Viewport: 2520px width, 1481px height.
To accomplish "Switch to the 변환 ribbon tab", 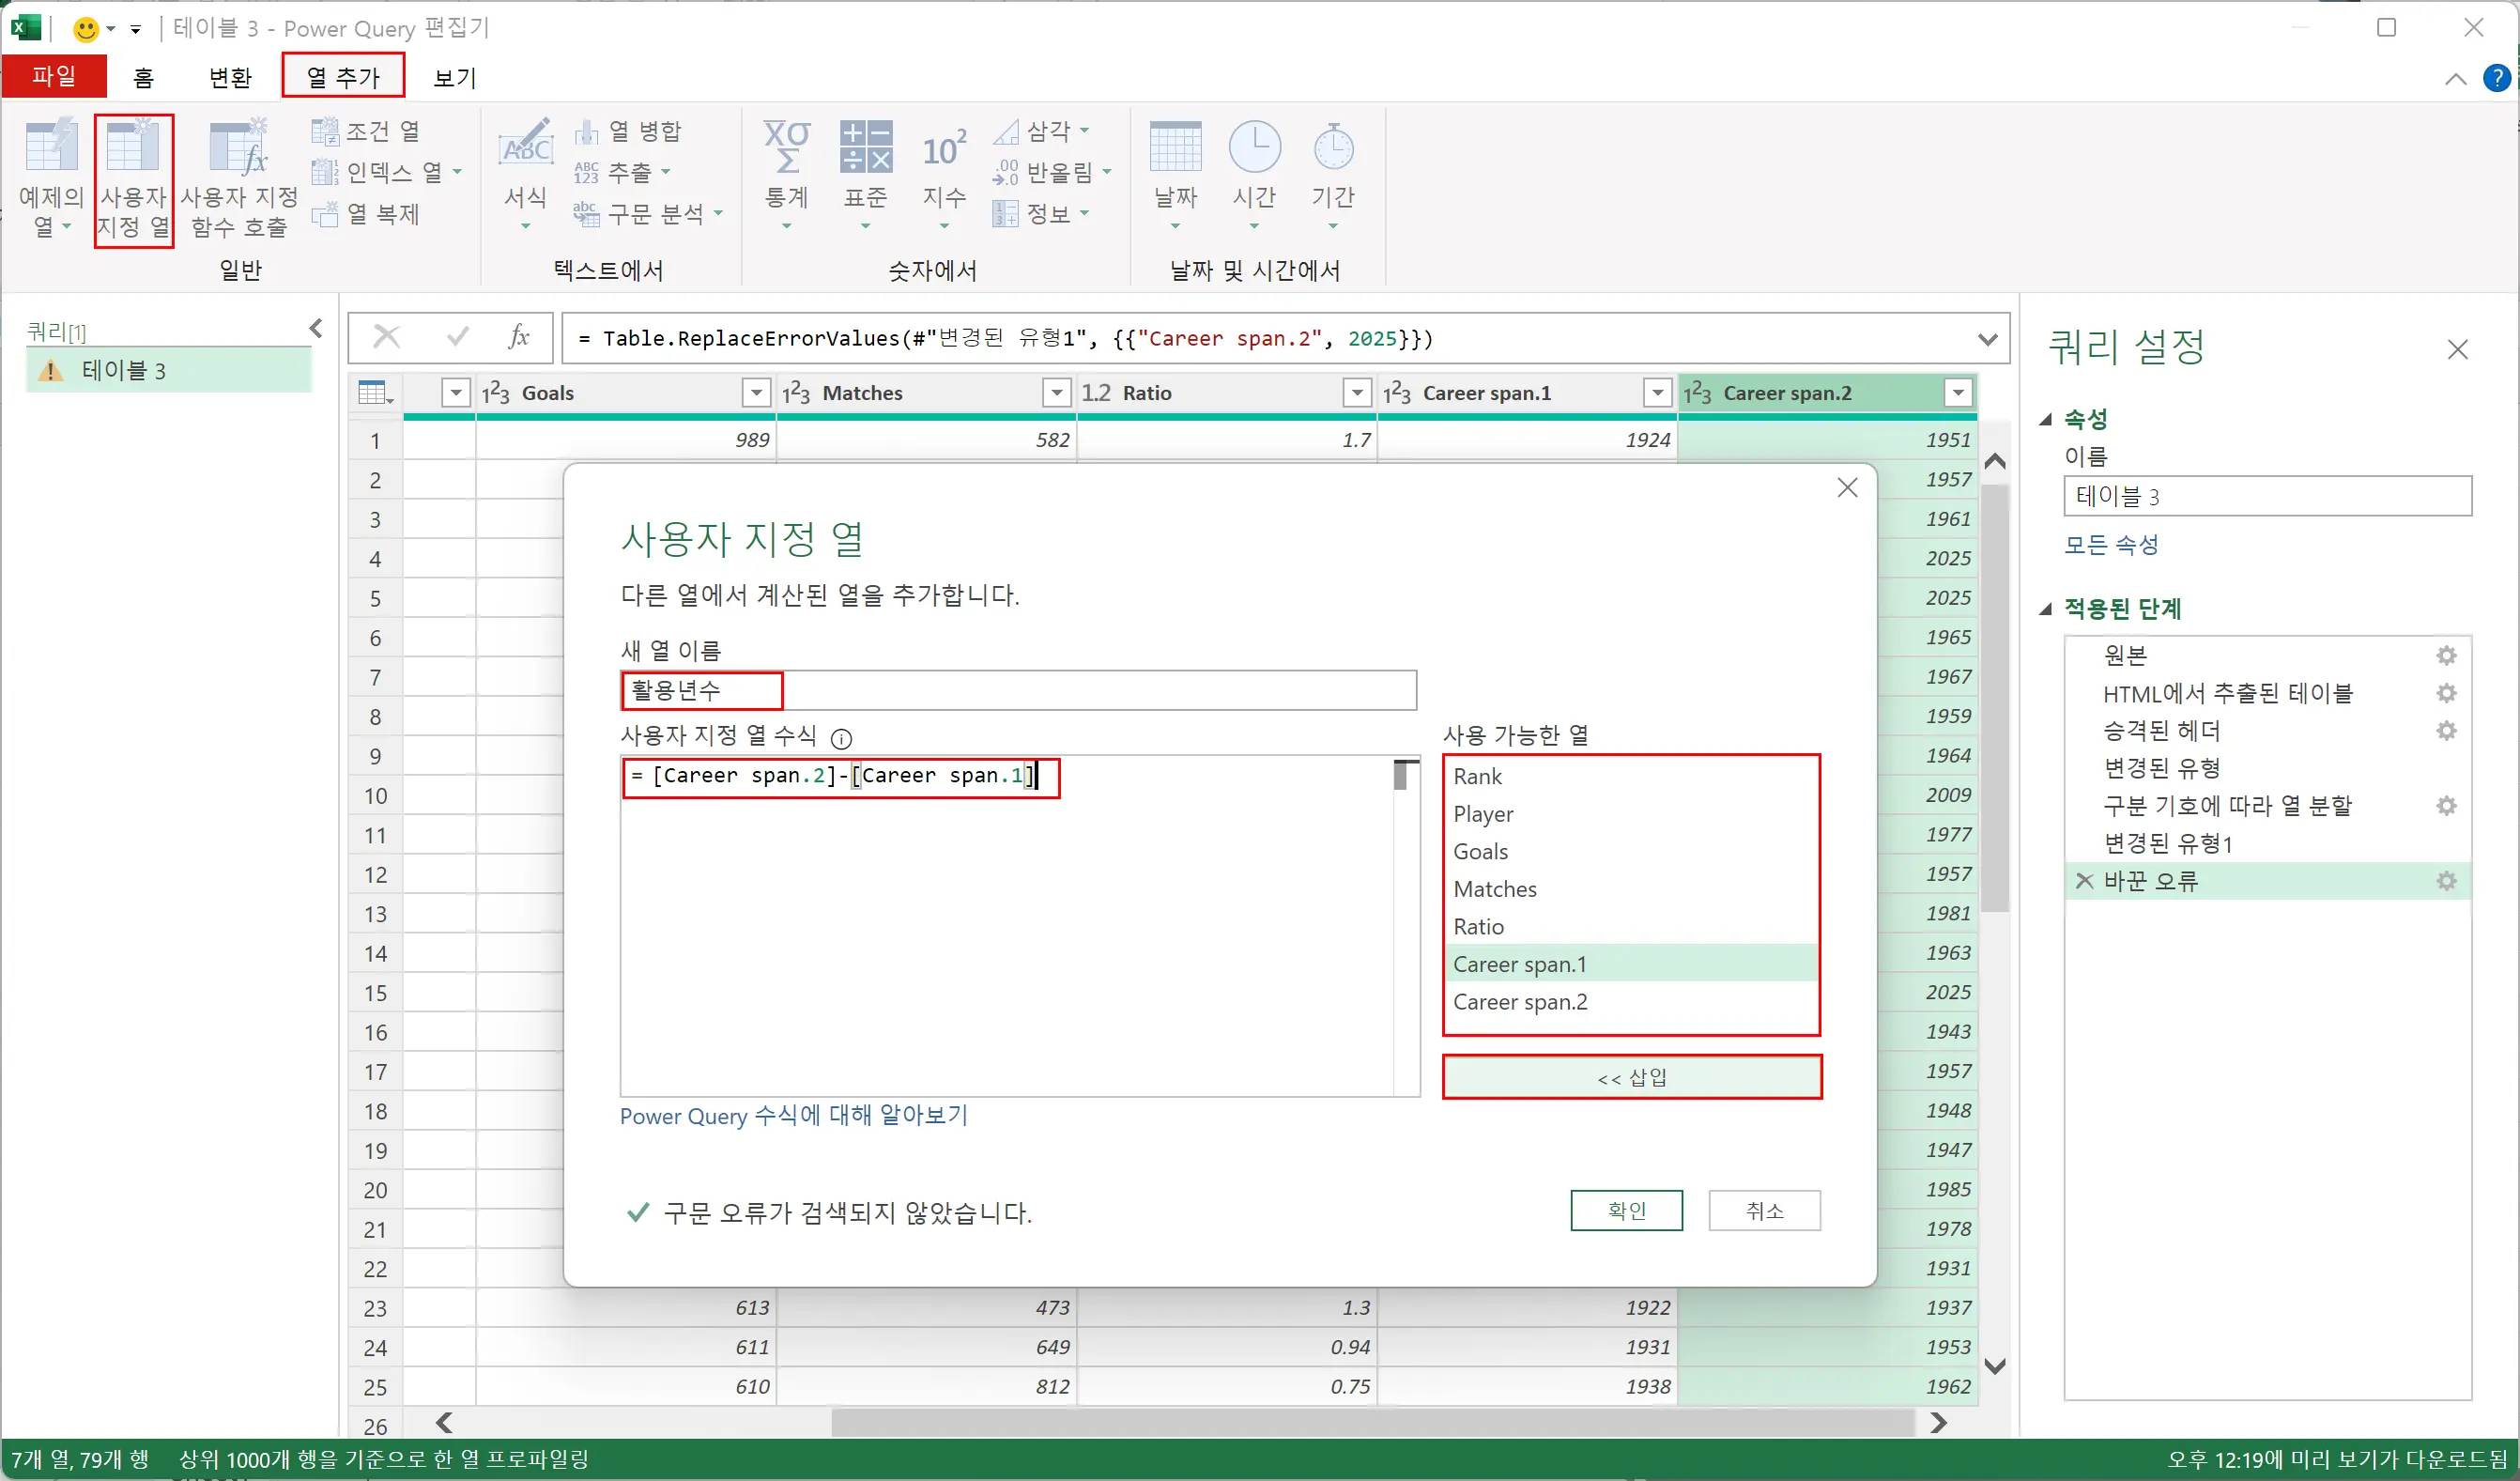I will click(x=228, y=77).
